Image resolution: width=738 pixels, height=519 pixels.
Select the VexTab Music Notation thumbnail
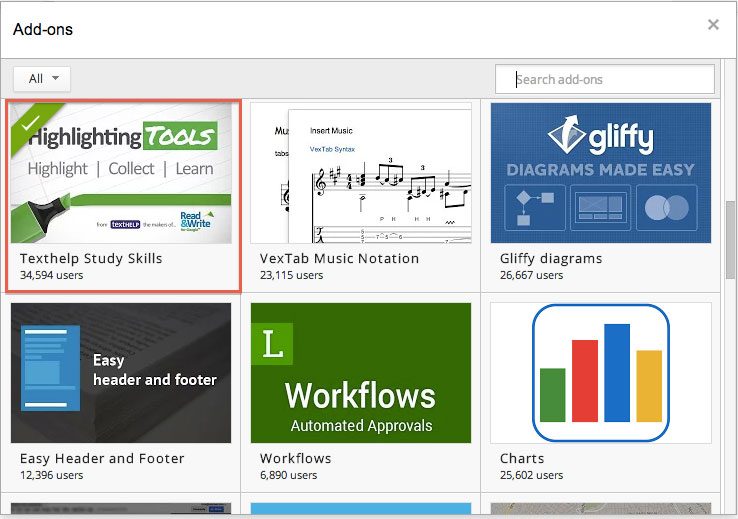pyautogui.click(x=360, y=172)
